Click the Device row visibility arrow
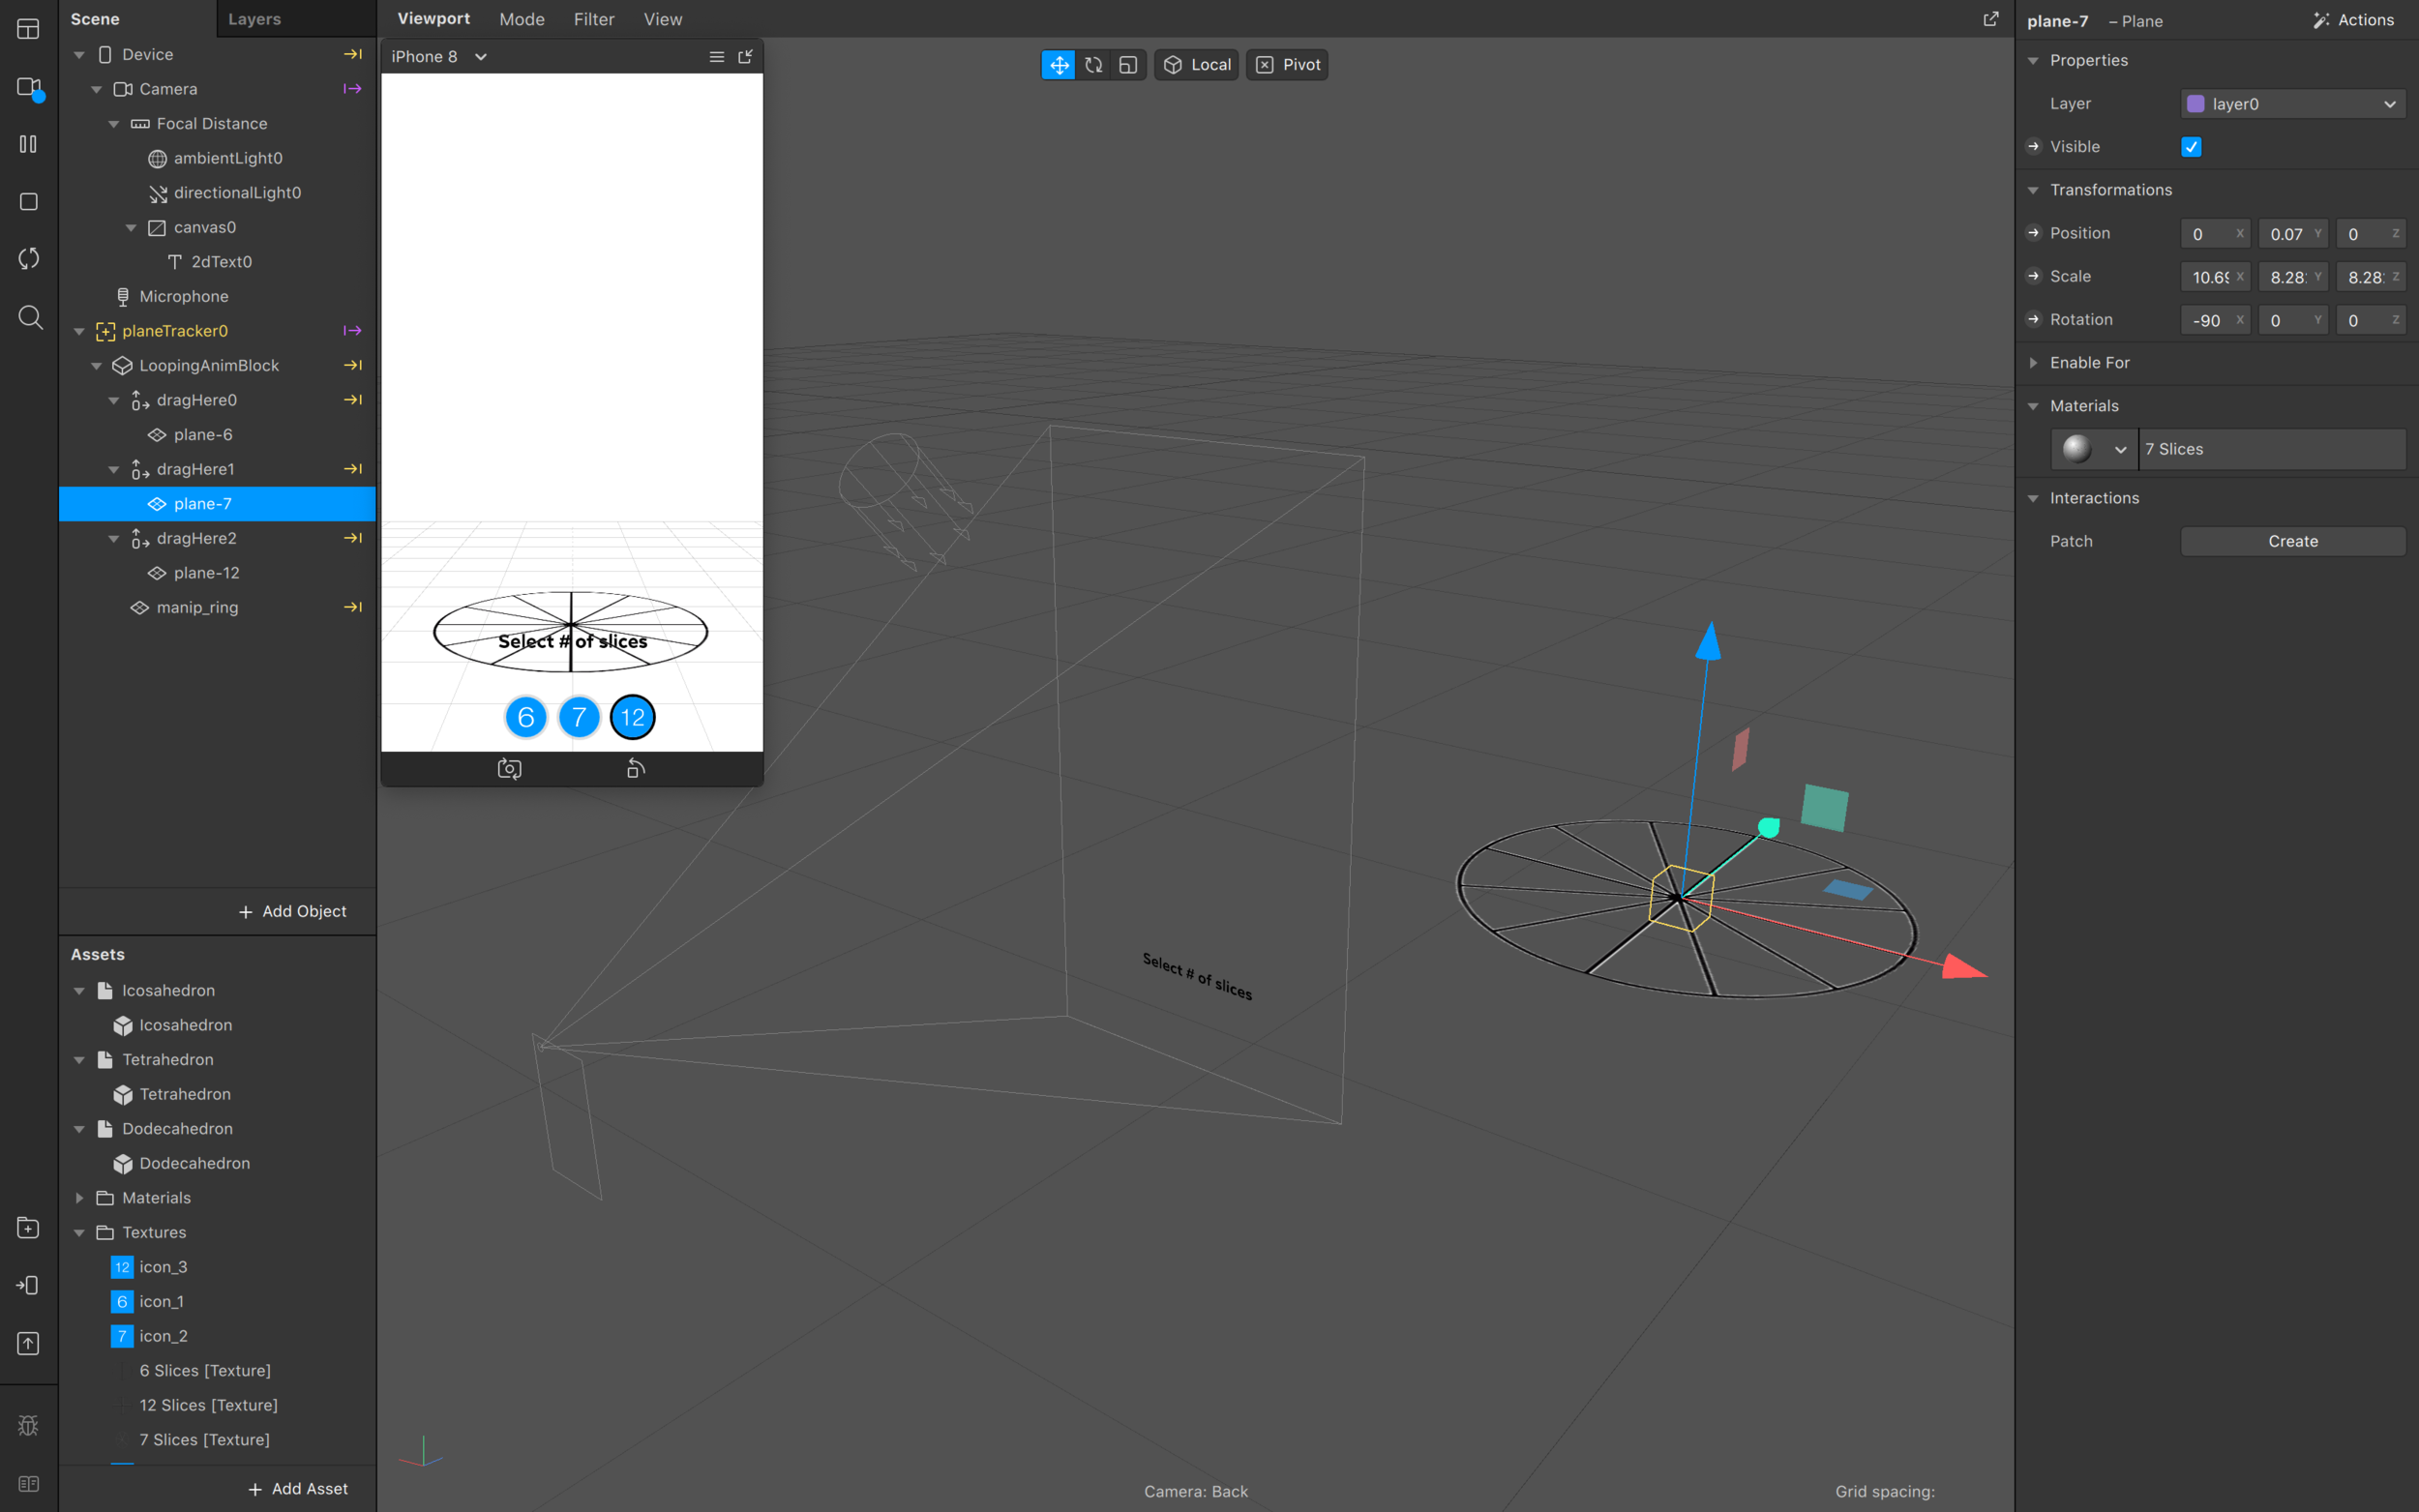 pyautogui.click(x=353, y=54)
